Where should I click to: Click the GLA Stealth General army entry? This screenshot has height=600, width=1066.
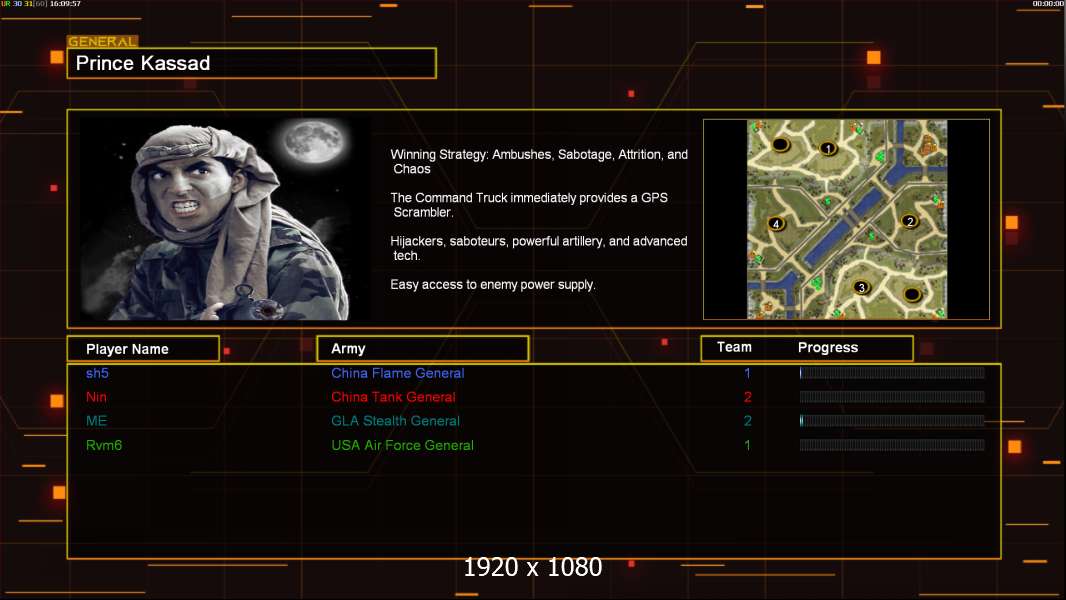(x=395, y=421)
